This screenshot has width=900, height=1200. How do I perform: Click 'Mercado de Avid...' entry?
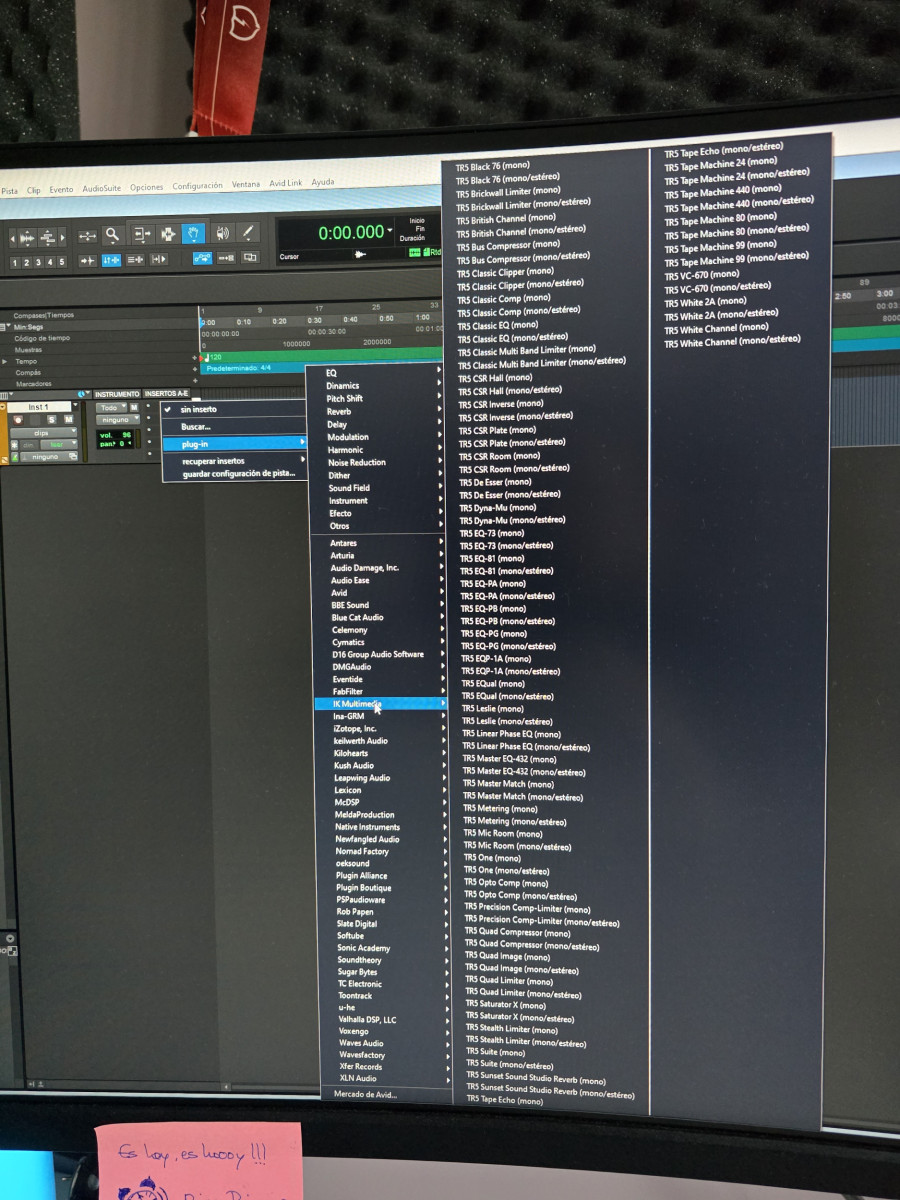pyautogui.click(x=365, y=1095)
